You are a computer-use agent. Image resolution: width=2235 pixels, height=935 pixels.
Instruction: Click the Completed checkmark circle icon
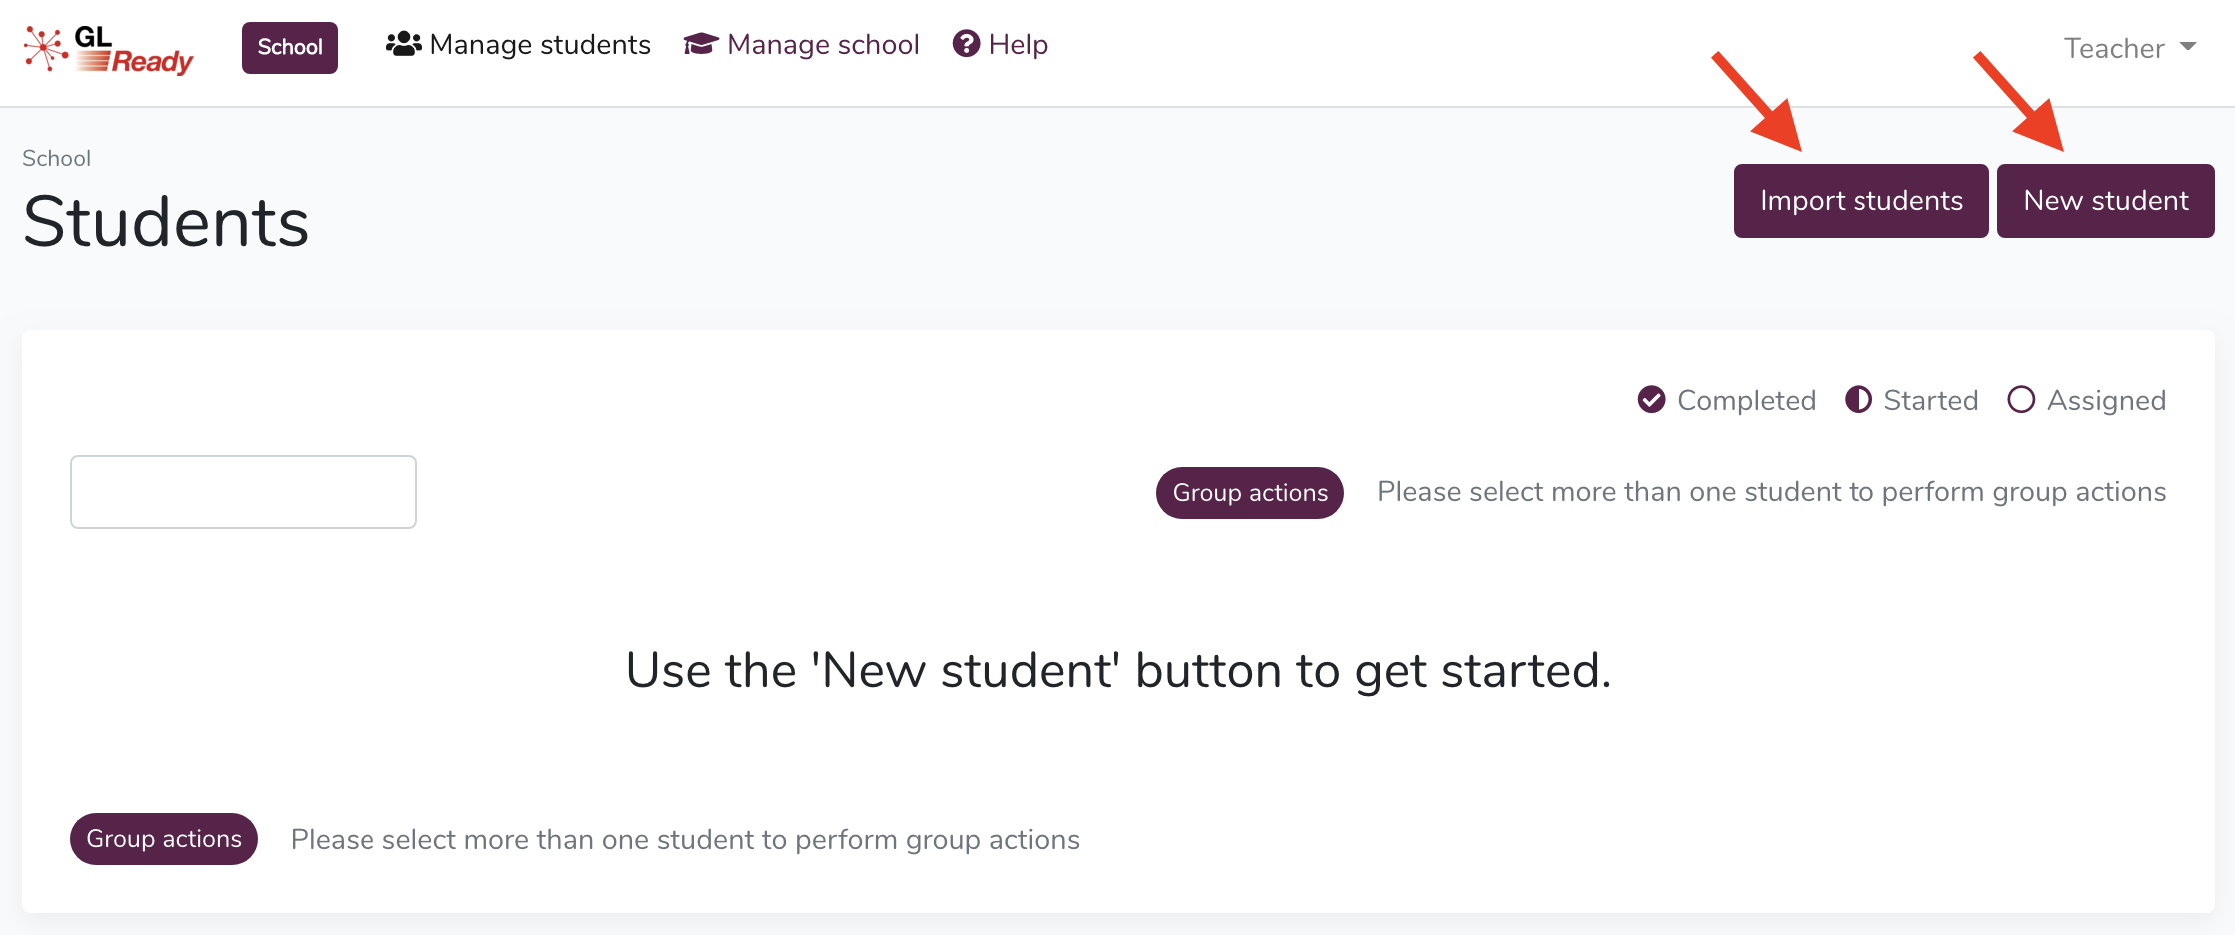(1651, 400)
